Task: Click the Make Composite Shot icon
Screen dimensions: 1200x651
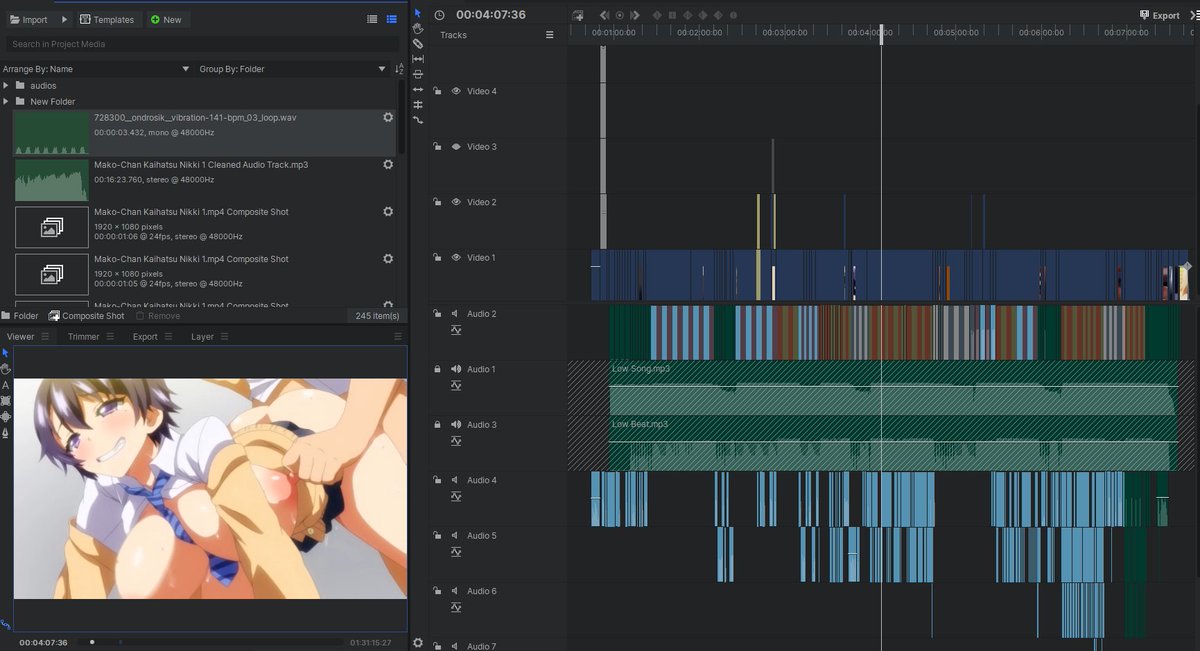Action: [x=578, y=15]
